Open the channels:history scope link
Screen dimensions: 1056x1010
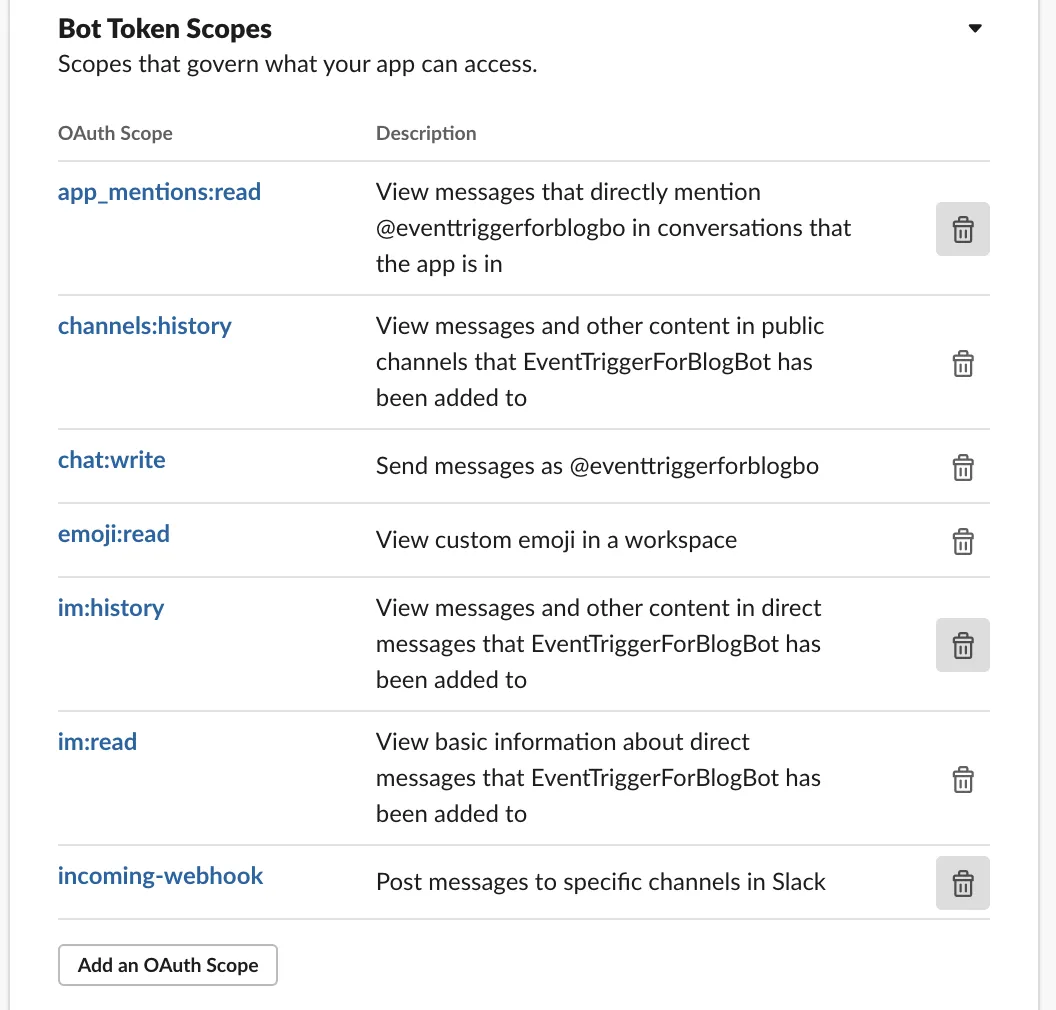145,326
